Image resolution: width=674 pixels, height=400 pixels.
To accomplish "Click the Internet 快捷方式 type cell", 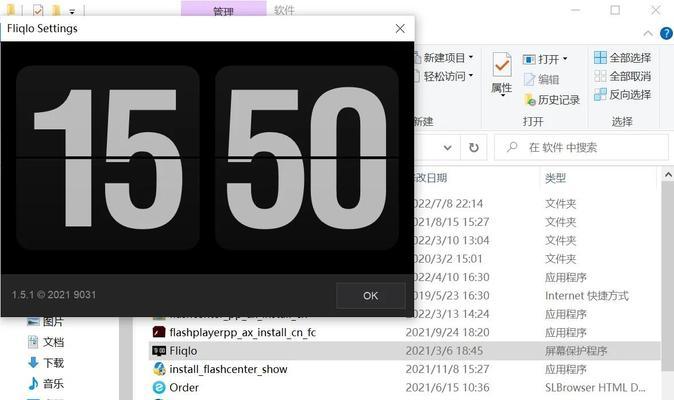I will (x=587, y=296).
